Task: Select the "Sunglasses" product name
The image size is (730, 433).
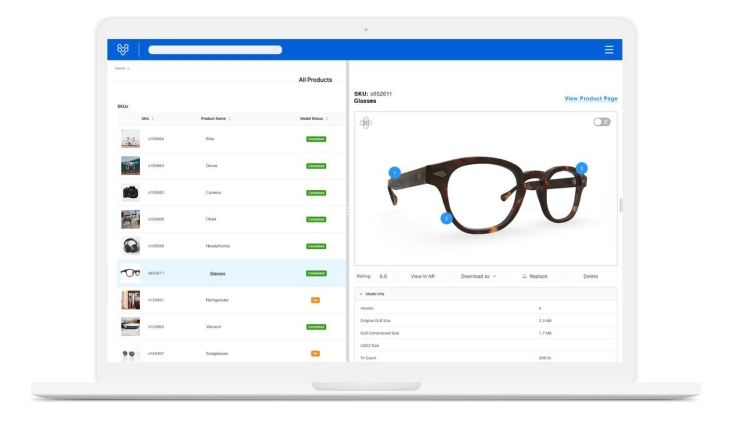Action: [x=216, y=354]
